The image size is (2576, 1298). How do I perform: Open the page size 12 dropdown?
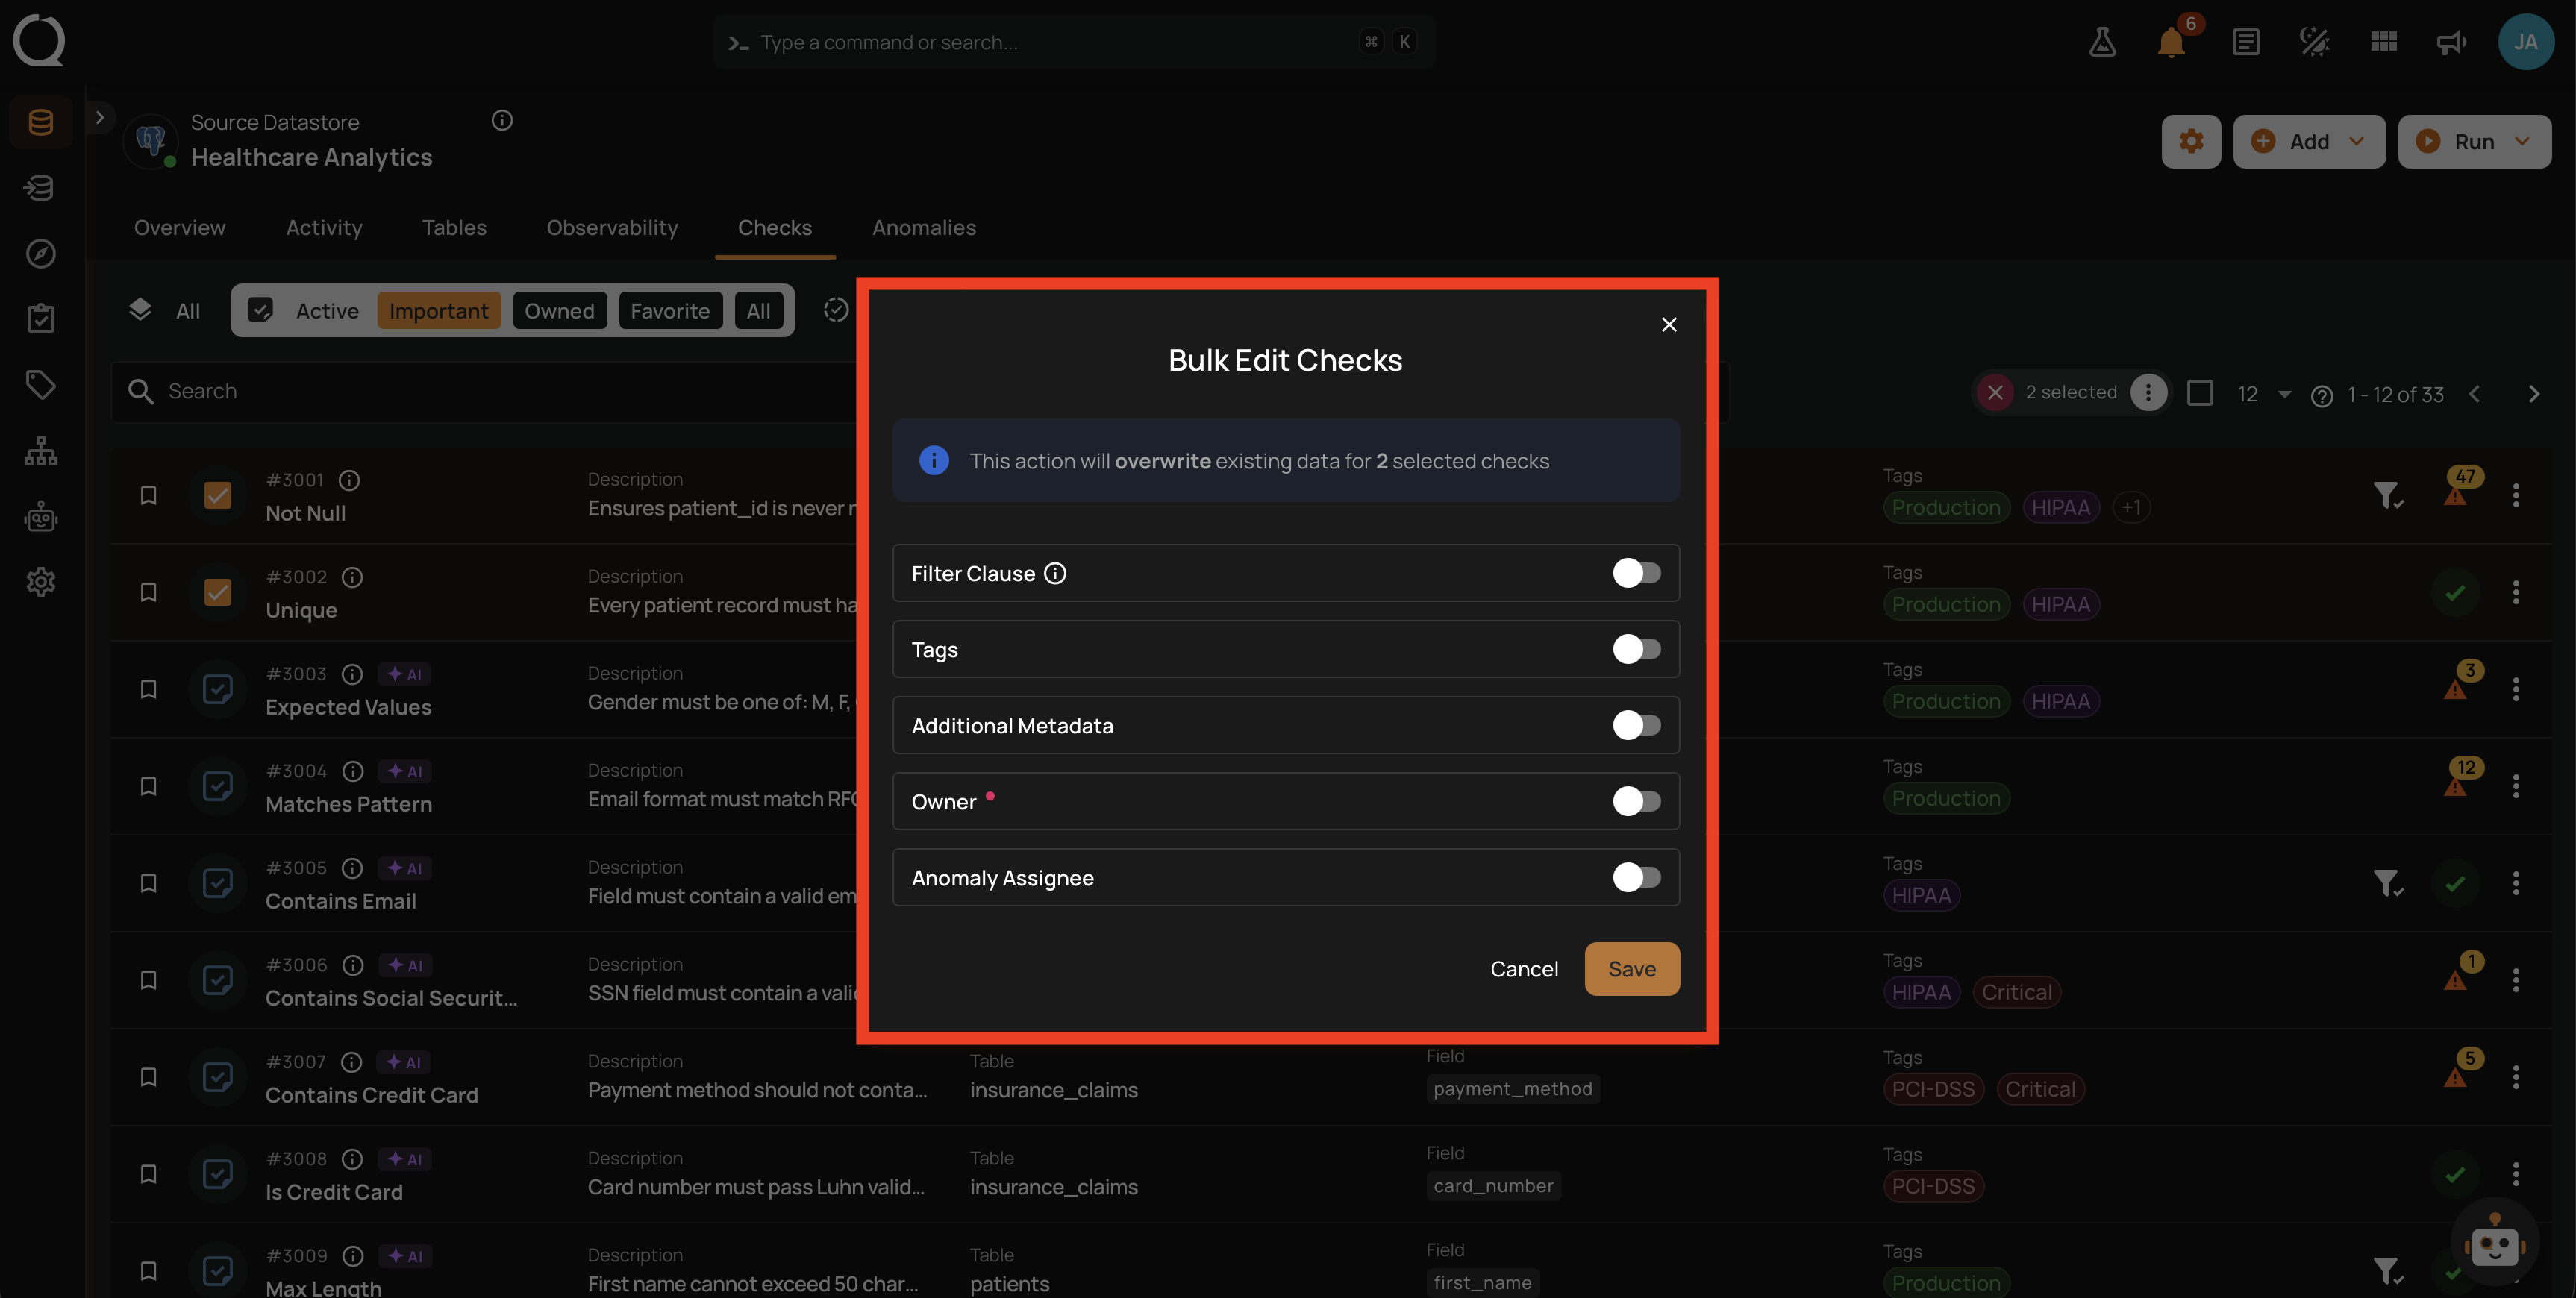pos(2264,394)
